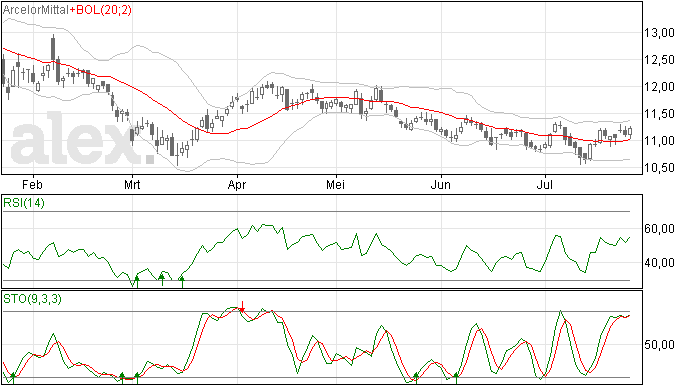The width and height of the screenshot is (690, 387).
Task: Click the red sell arrow in the STO panel
Action: click(x=242, y=307)
